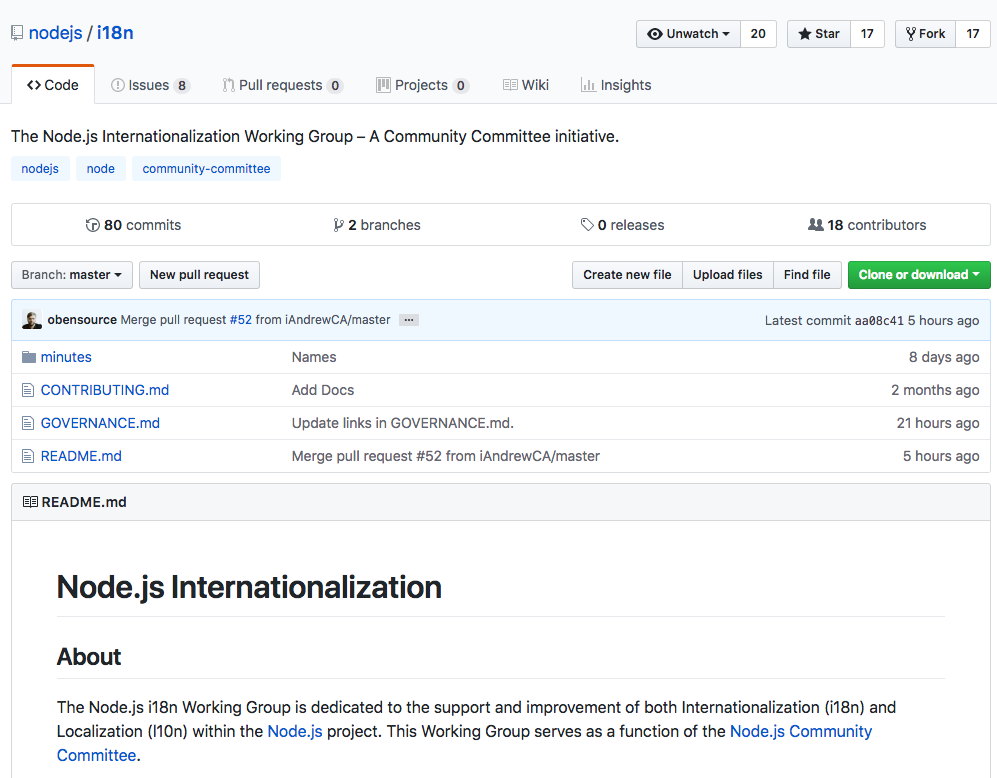Switch to the Issues tab
This screenshot has width=997, height=778.
[x=150, y=85]
